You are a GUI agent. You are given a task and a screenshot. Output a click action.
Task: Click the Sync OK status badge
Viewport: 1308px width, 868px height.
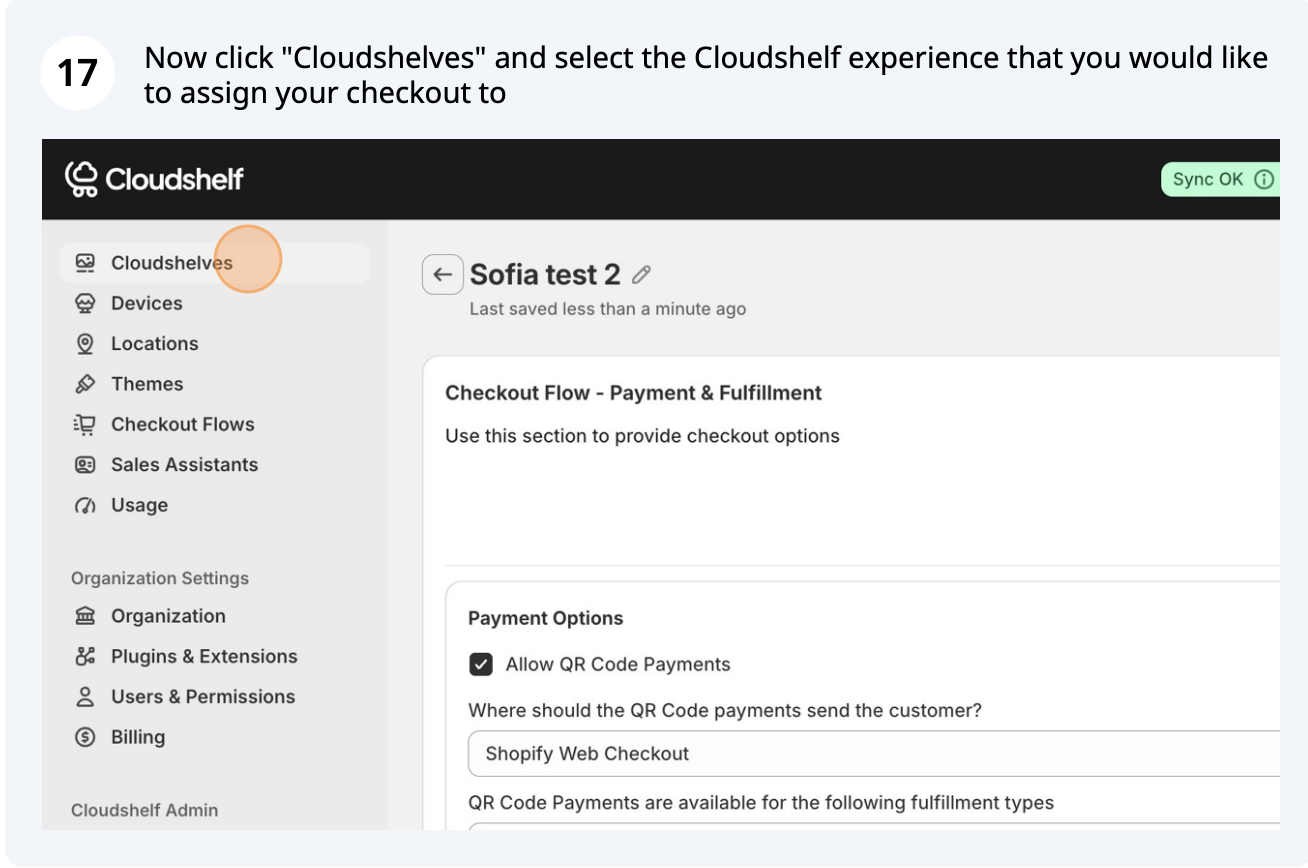coord(1220,180)
